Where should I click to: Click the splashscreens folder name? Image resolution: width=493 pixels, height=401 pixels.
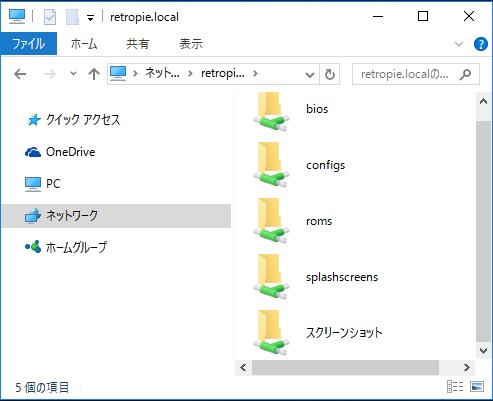coord(342,277)
